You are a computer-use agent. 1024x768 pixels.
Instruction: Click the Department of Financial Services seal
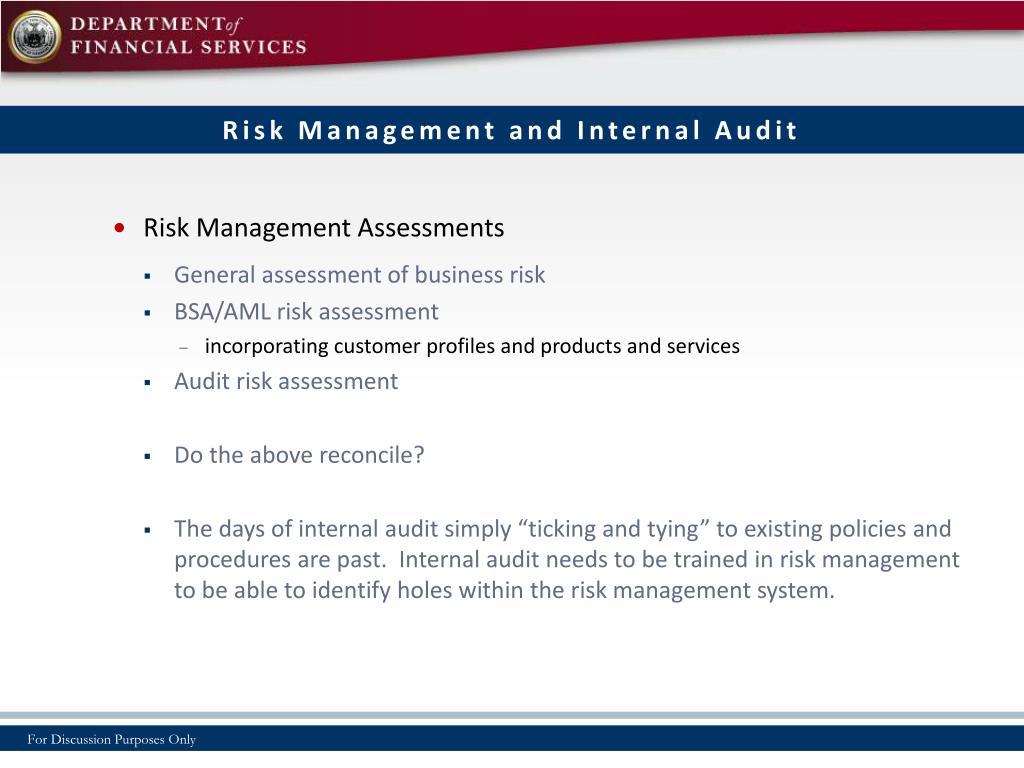coord(35,37)
